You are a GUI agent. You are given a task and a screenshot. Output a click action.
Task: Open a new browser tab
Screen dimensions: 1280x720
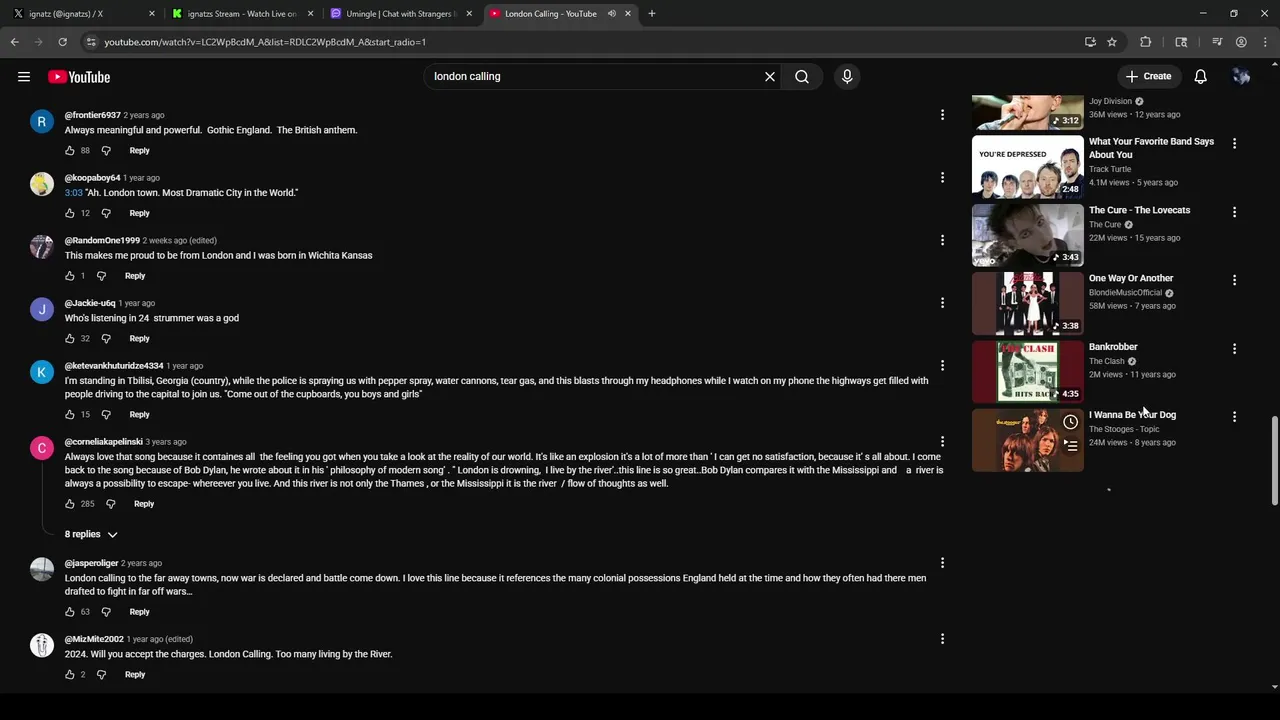[x=652, y=14]
